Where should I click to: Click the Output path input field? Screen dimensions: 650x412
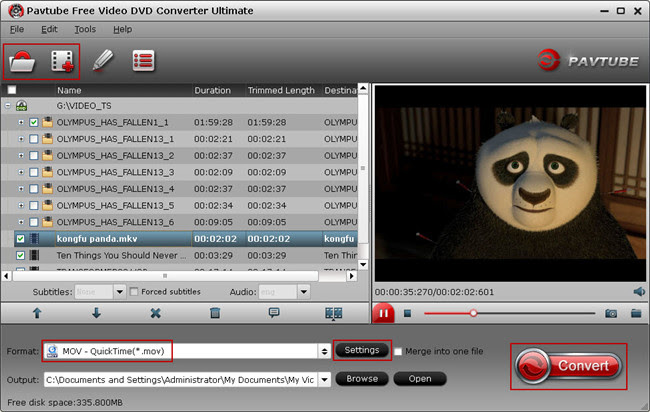[x=181, y=380]
